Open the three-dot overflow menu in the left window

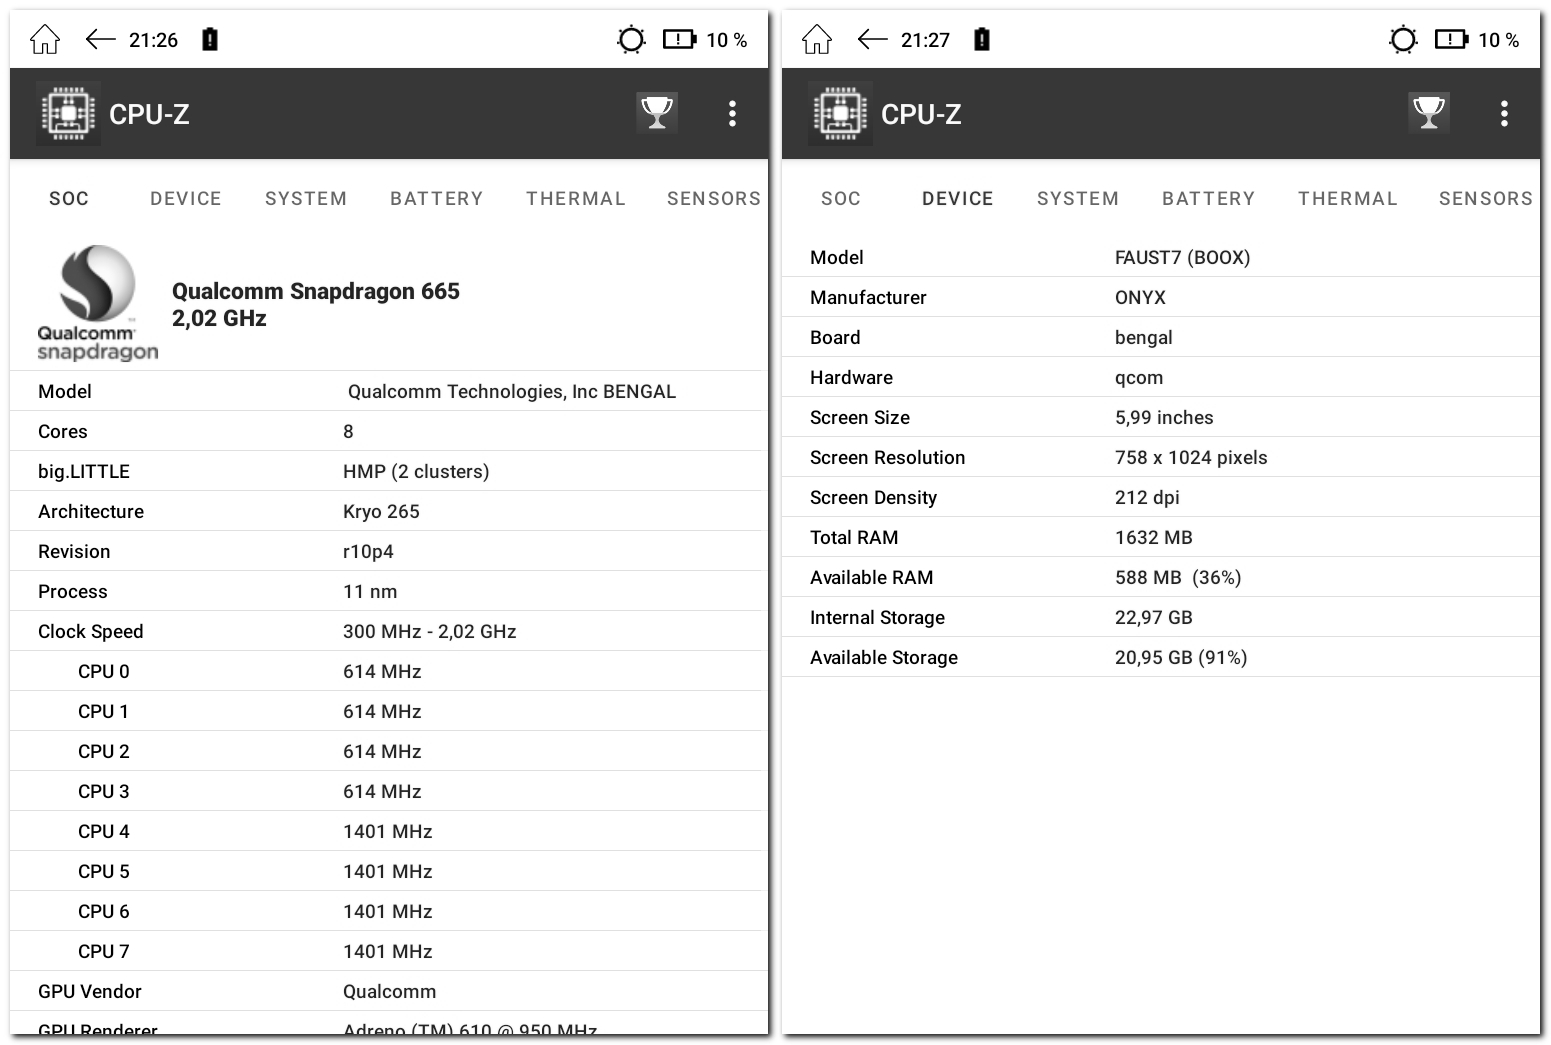click(x=733, y=114)
